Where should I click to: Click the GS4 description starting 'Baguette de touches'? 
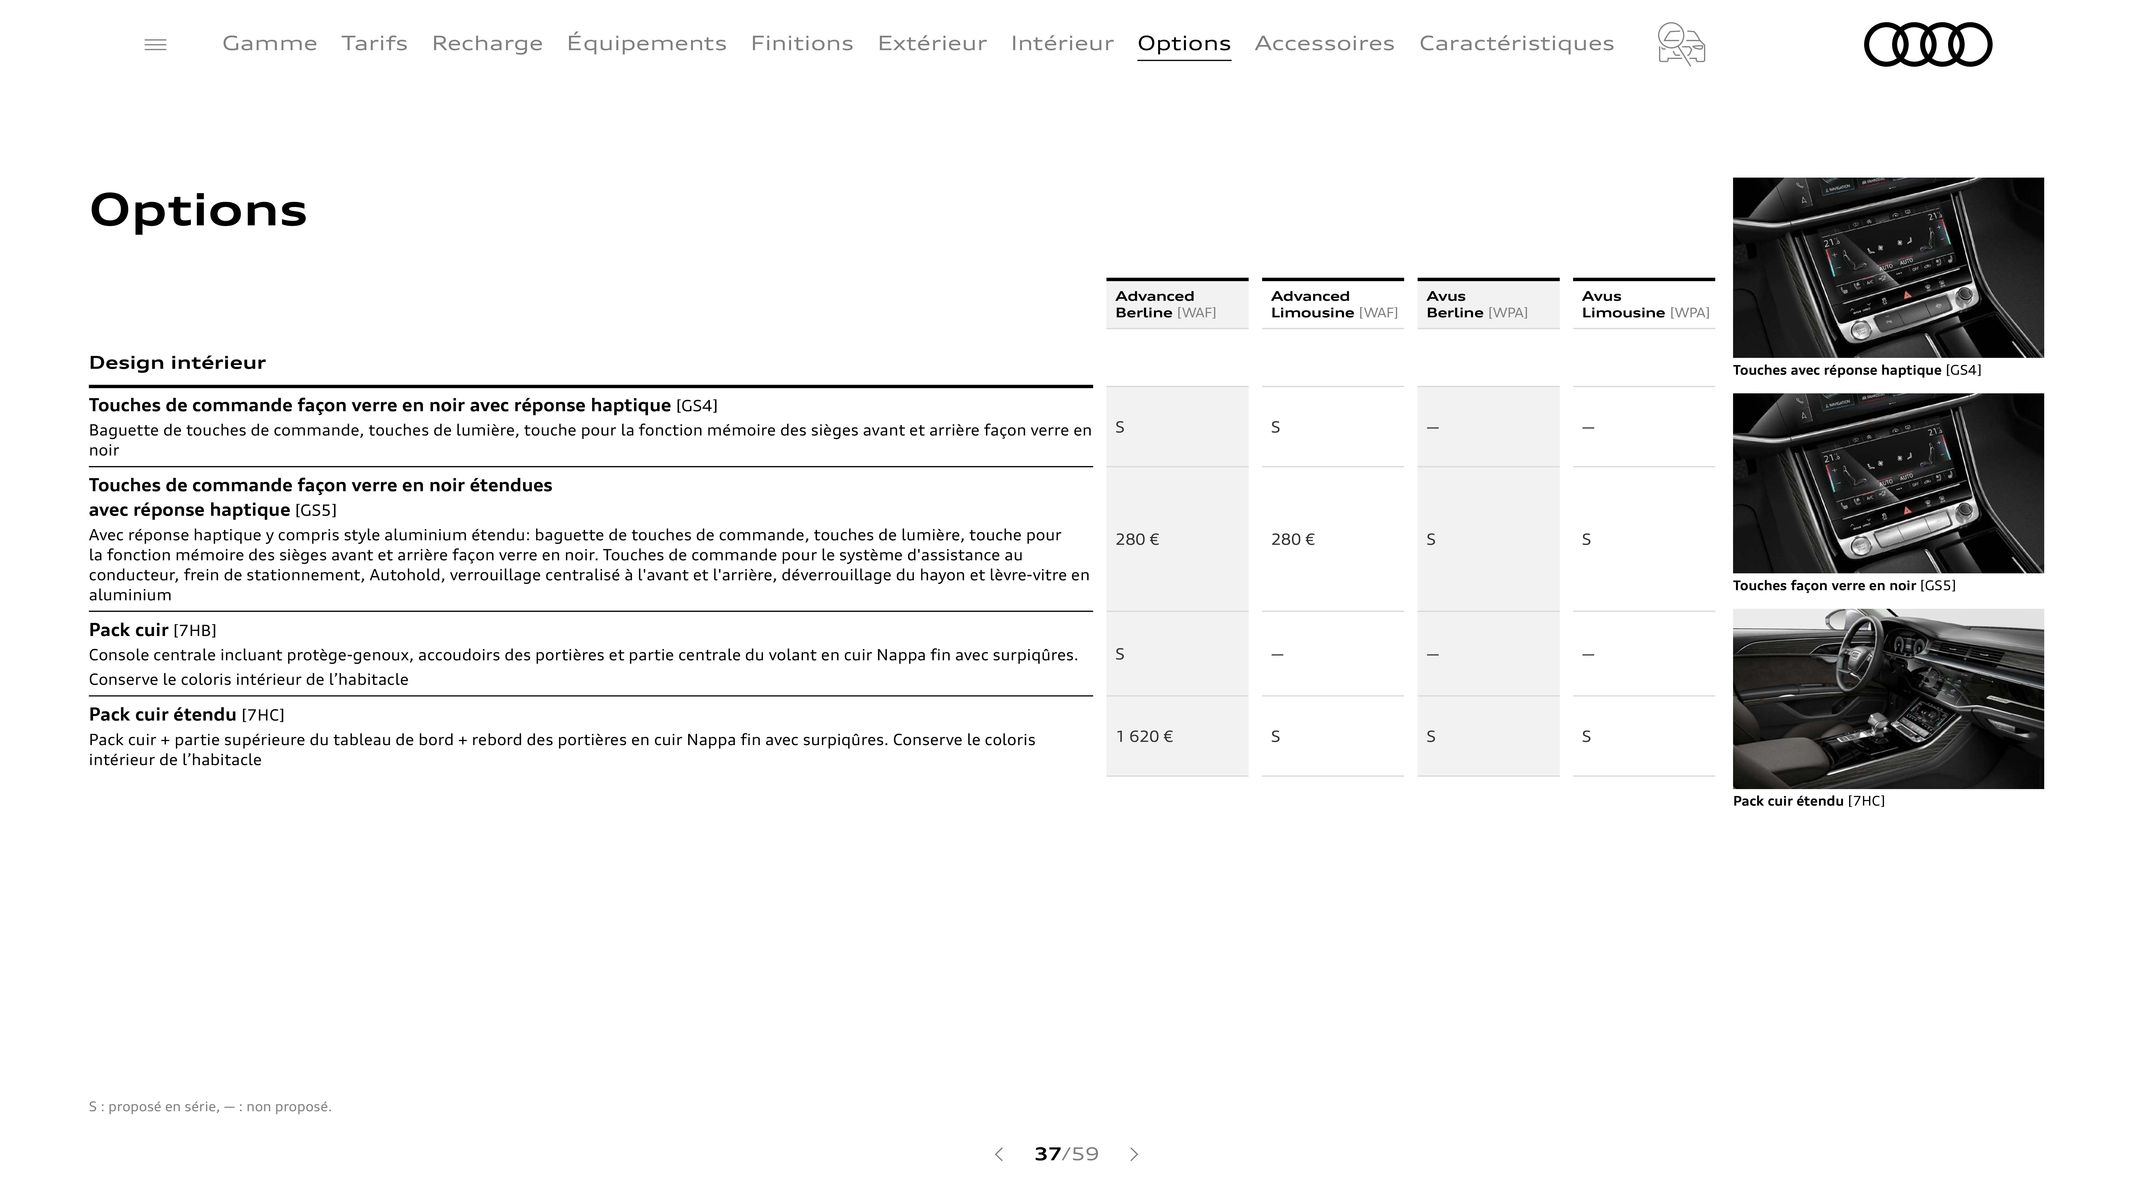[590, 440]
